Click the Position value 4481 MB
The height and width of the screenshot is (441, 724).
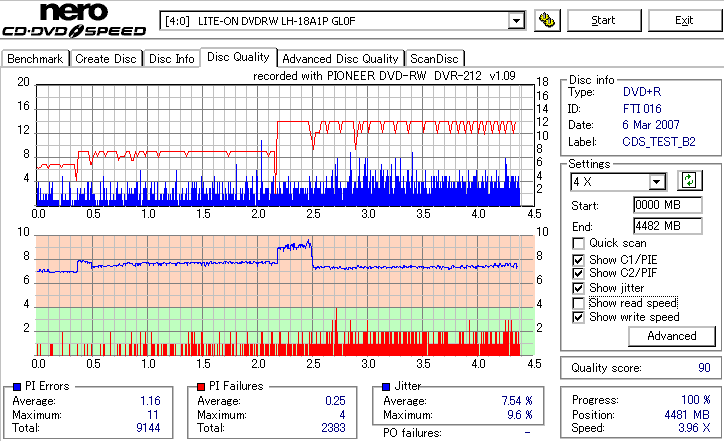tap(688, 415)
